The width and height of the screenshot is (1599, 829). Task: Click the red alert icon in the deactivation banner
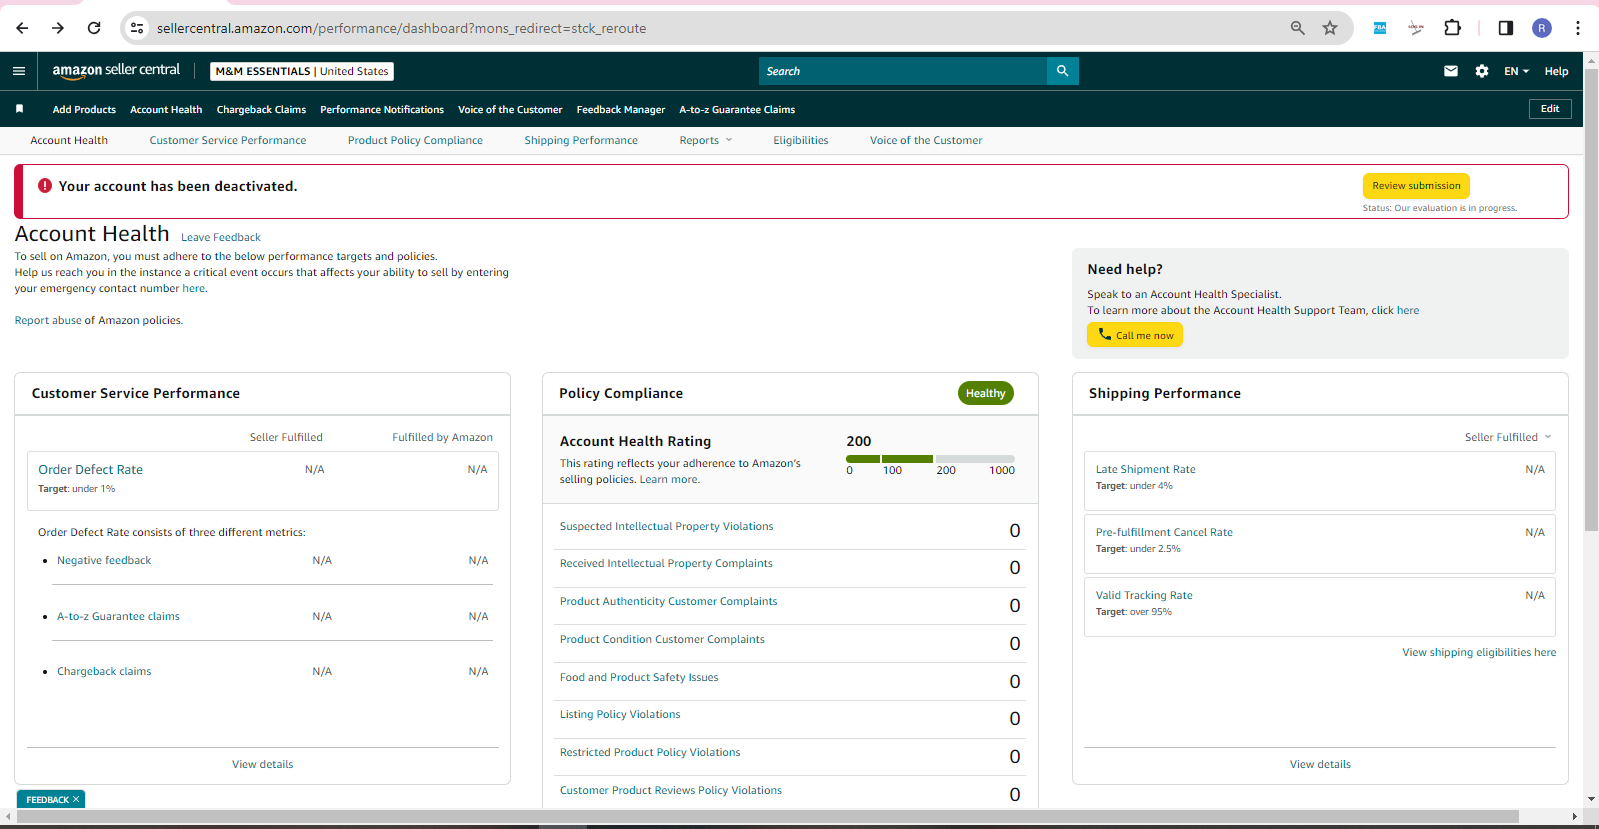(45, 186)
